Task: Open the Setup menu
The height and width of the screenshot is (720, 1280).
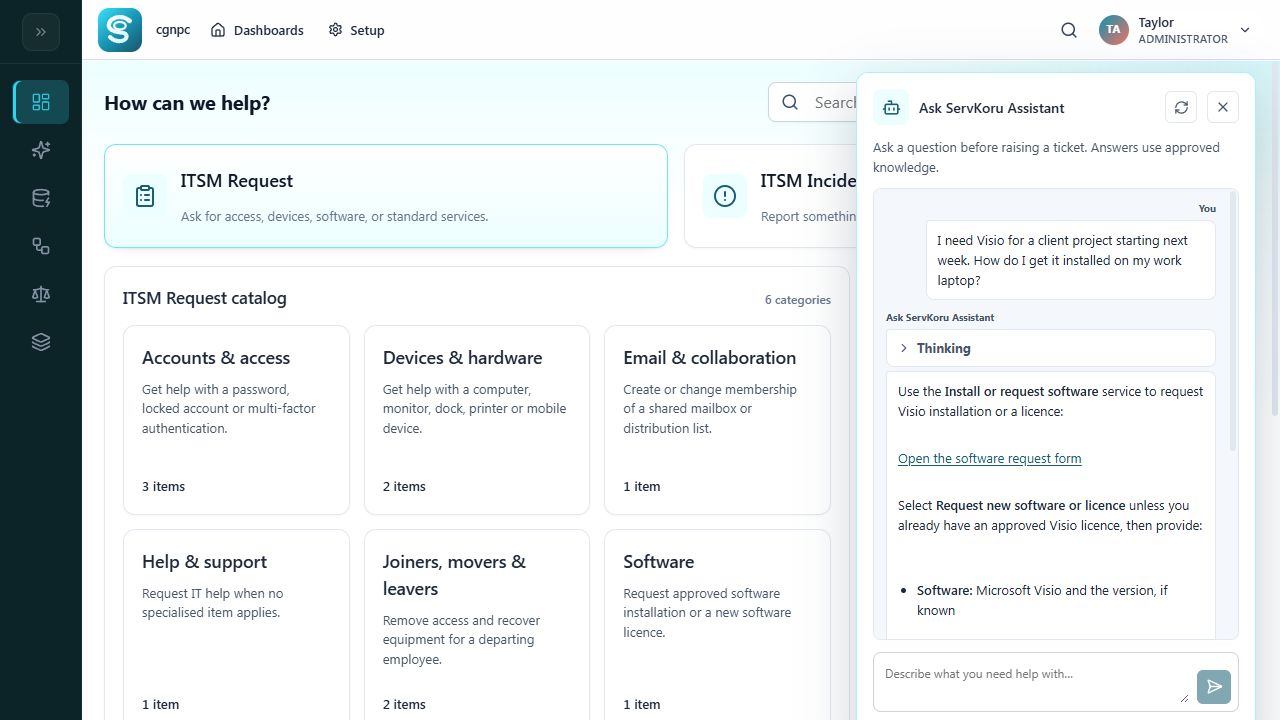Action: coord(356,30)
